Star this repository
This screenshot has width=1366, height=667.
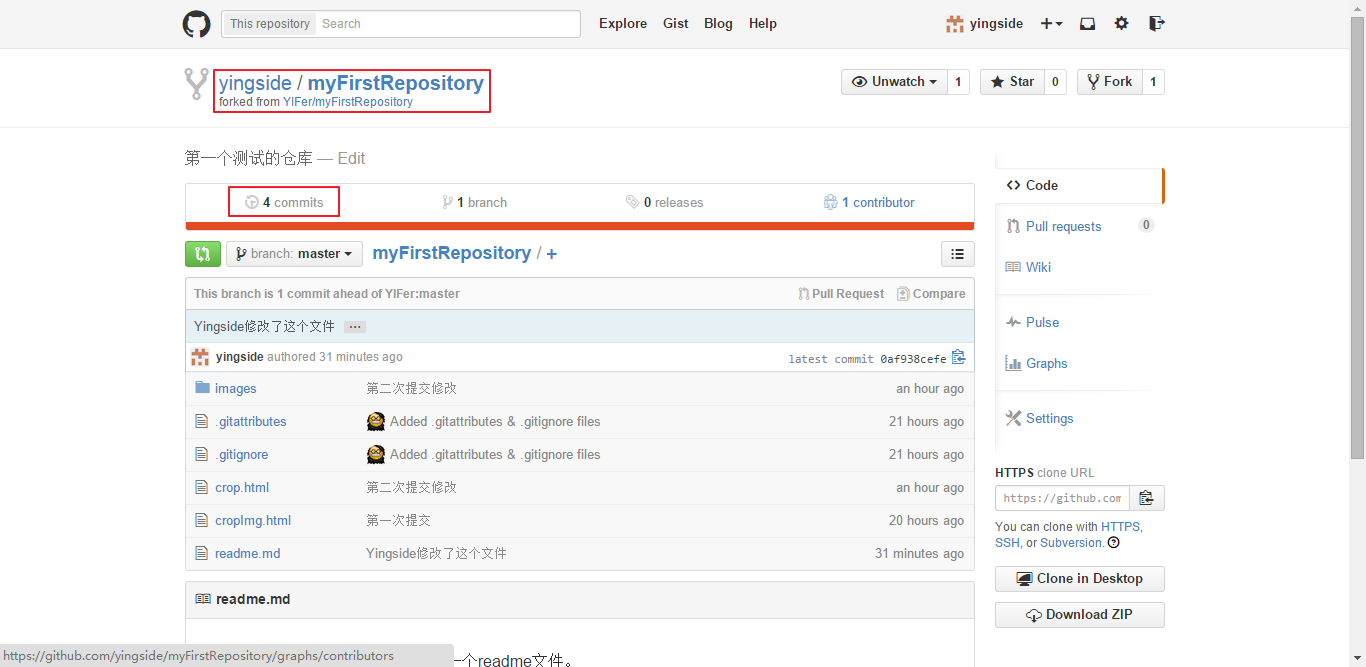pyautogui.click(x=1012, y=82)
